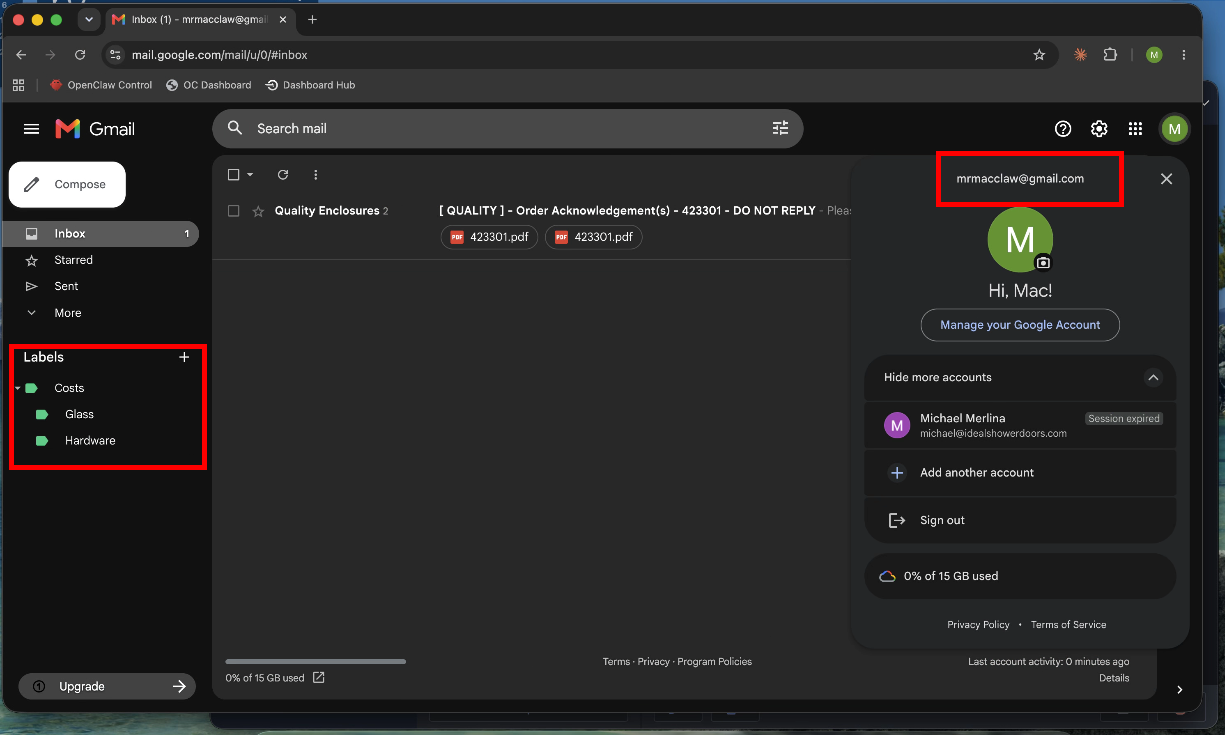This screenshot has width=1225, height=735.
Task: Expand the More sidebar section
Action: tap(68, 313)
